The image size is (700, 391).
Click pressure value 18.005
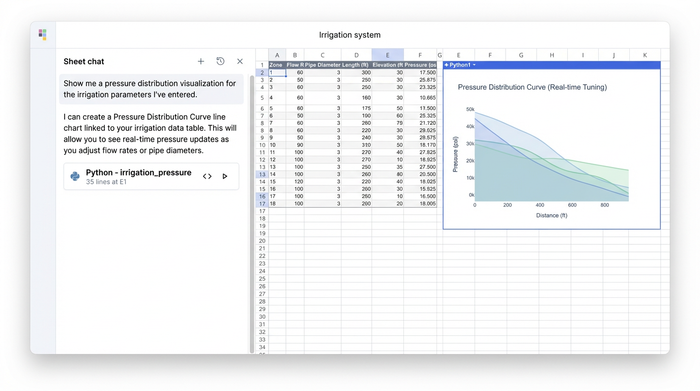(420, 204)
